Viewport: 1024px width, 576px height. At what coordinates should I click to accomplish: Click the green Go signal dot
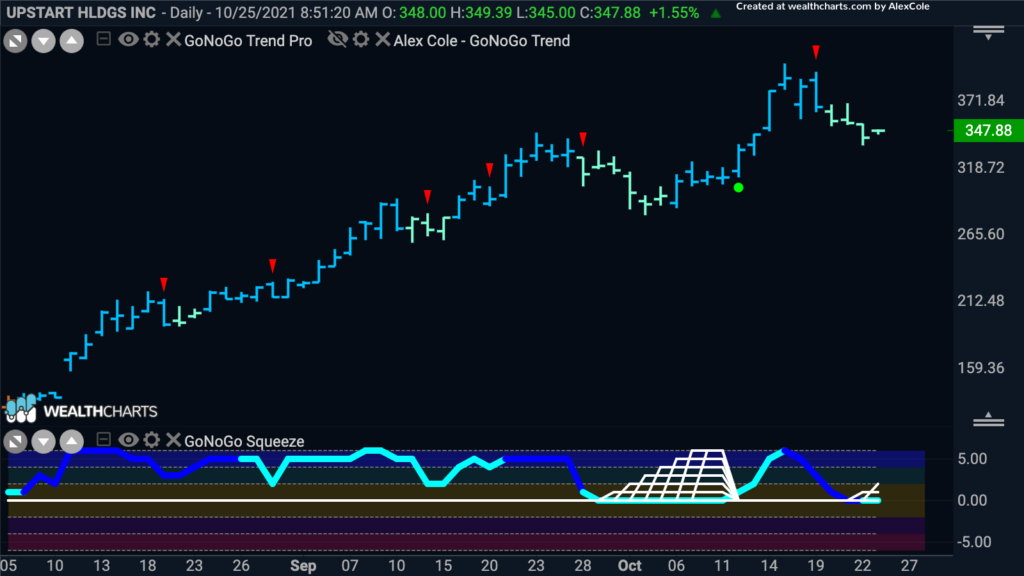(x=739, y=188)
